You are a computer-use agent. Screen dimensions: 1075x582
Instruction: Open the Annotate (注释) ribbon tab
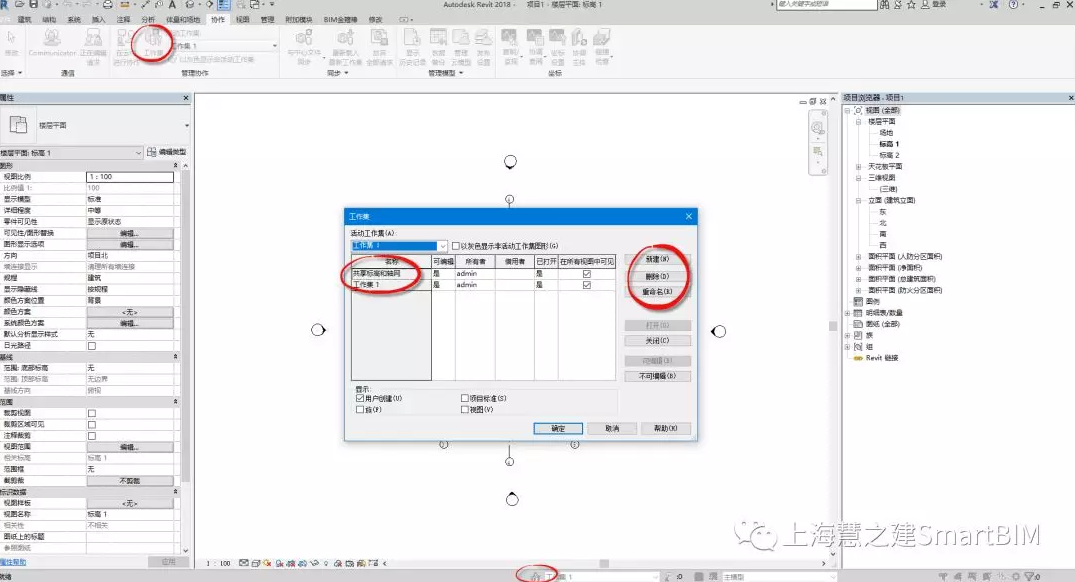pyautogui.click(x=123, y=20)
